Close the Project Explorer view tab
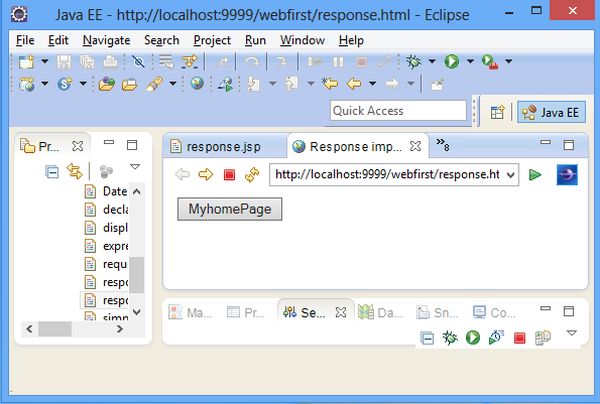The width and height of the screenshot is (600, 404). pos(78,146)
